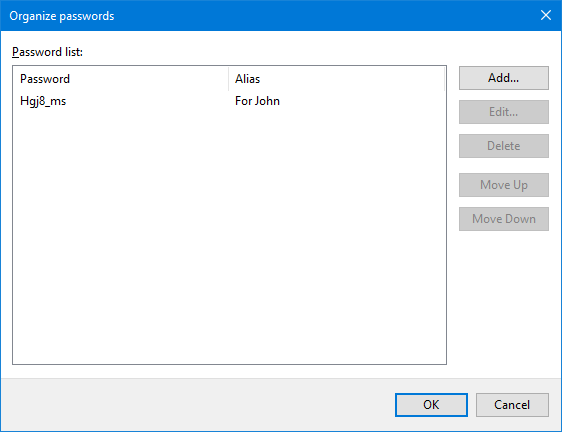Sort by the Alias column header
Screen dimensions: 562x432
pos(337,79)
